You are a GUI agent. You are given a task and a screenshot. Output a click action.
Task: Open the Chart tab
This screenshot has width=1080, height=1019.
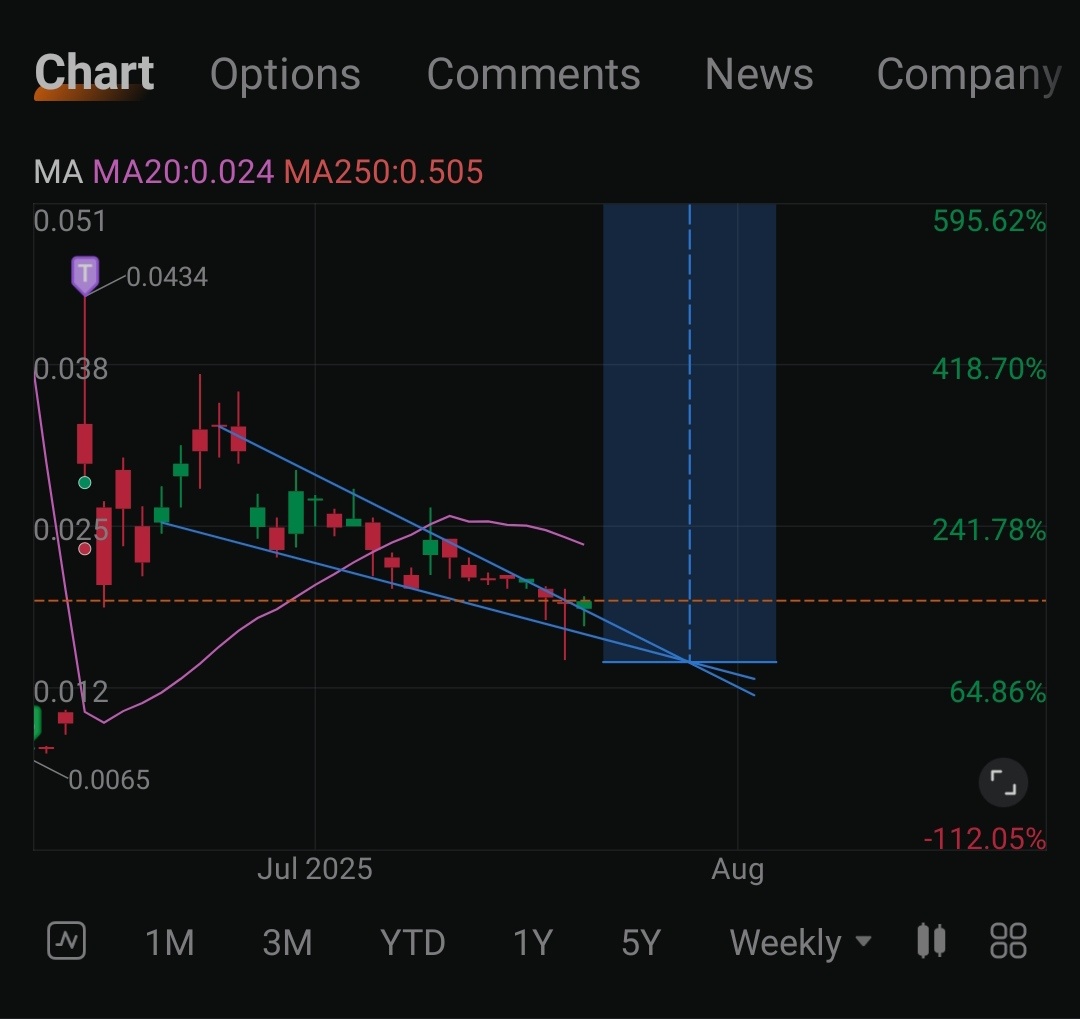click(94, 73)
